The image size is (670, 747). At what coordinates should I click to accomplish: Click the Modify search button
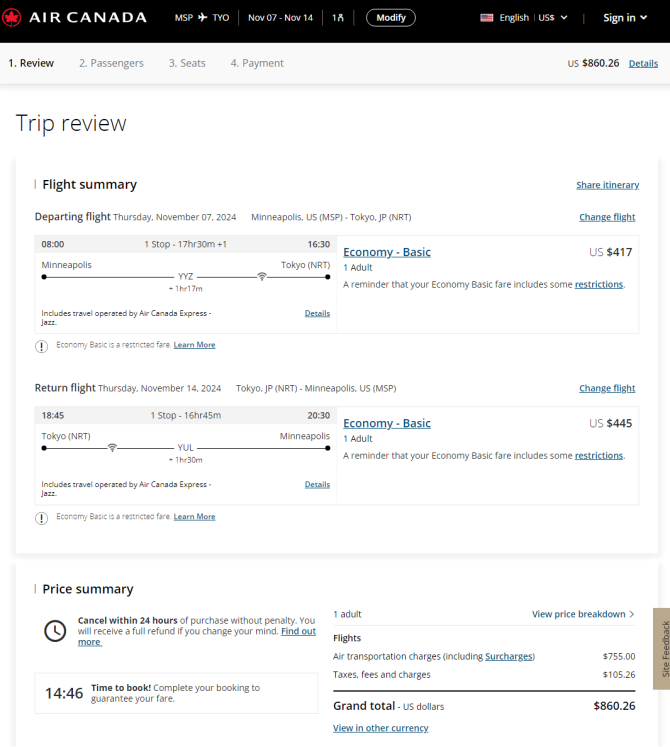[x=391, y=18]
